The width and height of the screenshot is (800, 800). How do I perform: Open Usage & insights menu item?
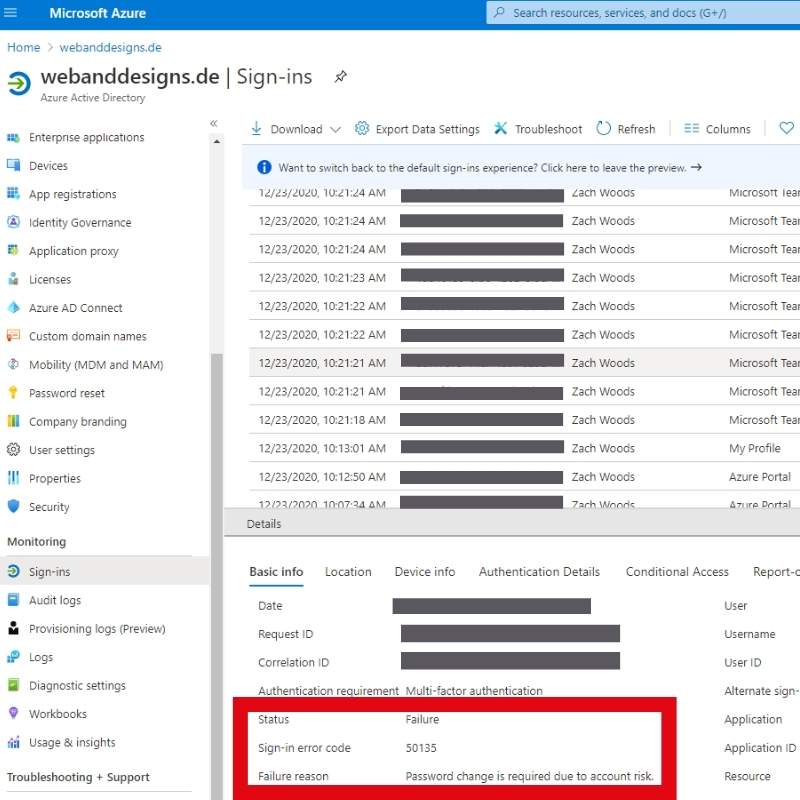tap(72, 742)
